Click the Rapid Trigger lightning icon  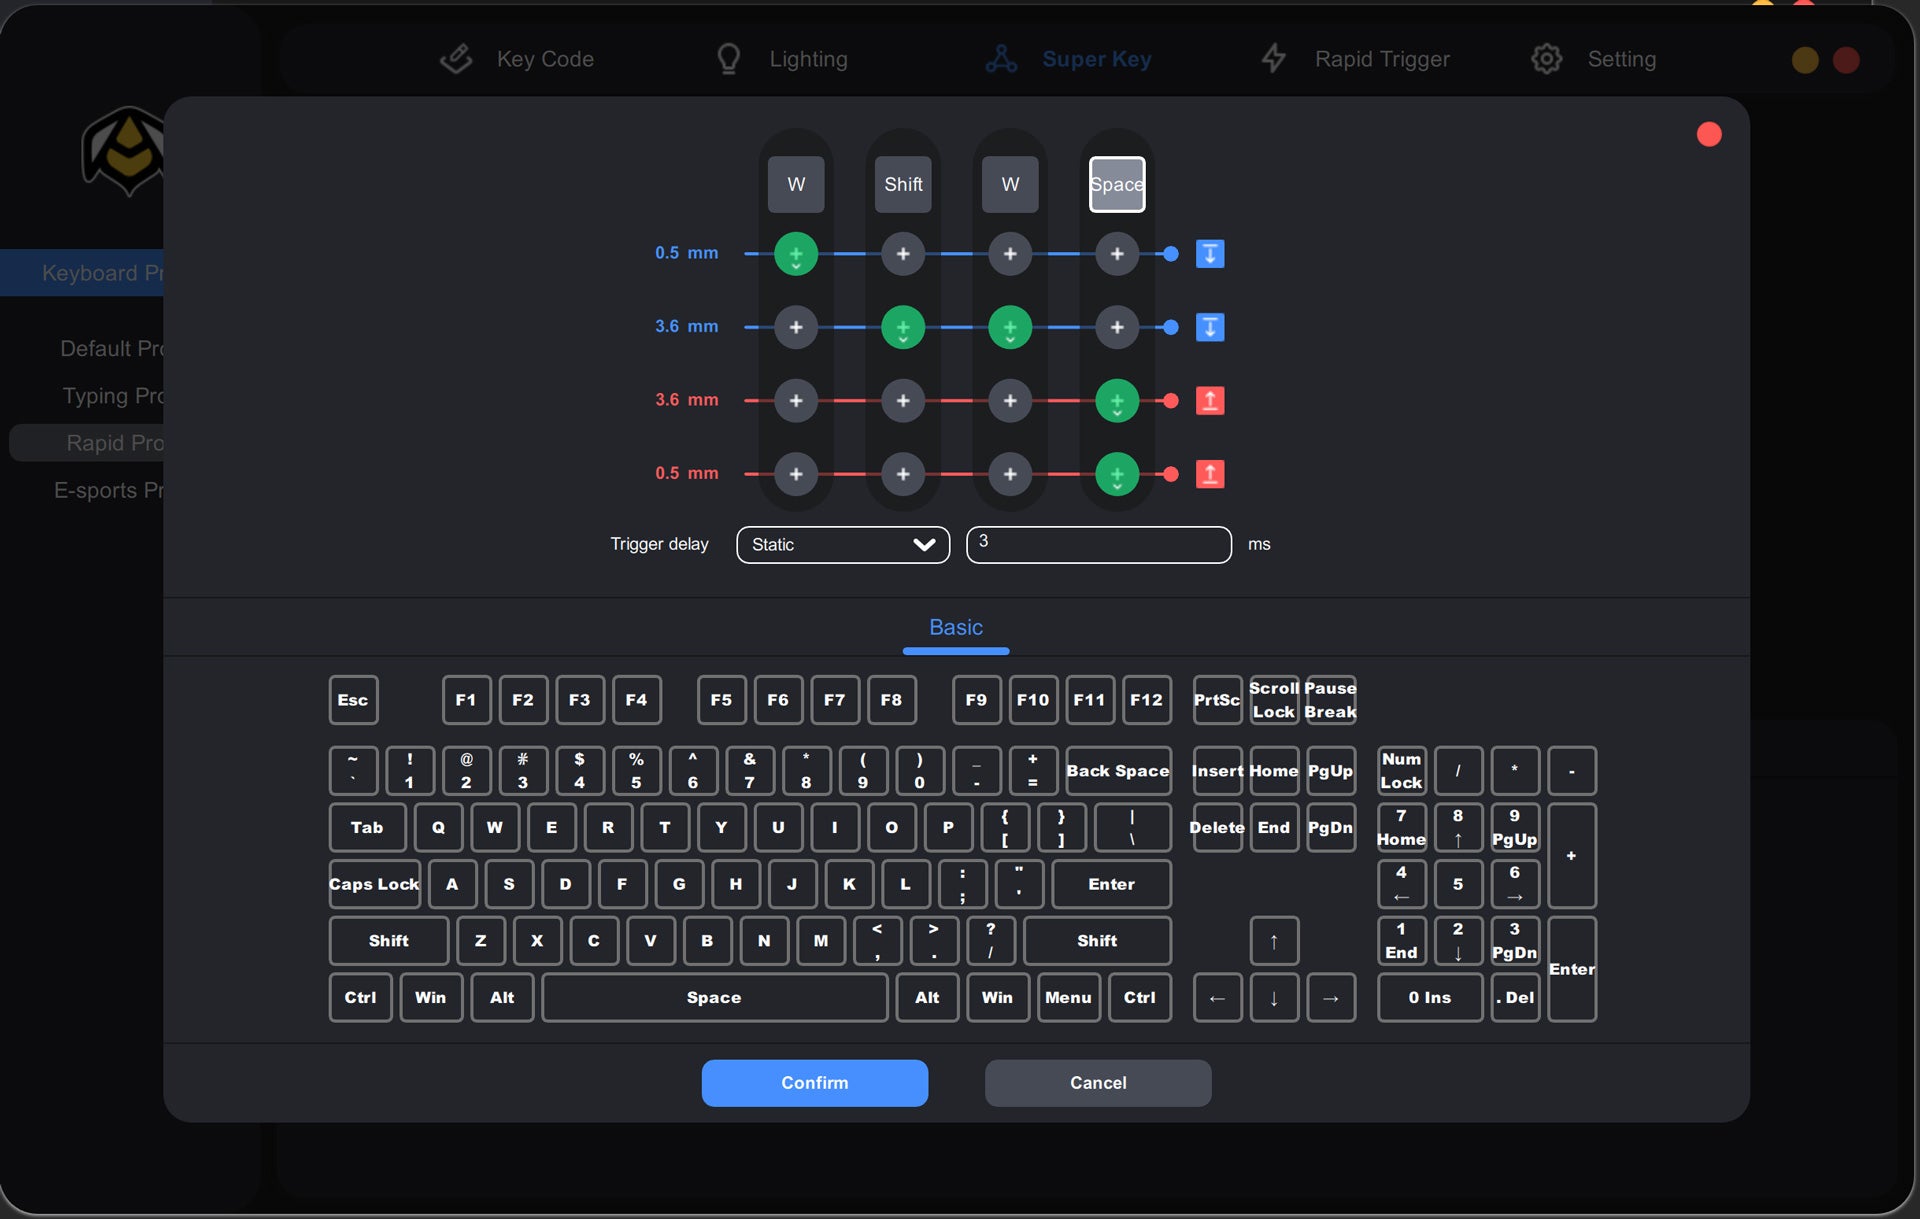(1273, 58)
